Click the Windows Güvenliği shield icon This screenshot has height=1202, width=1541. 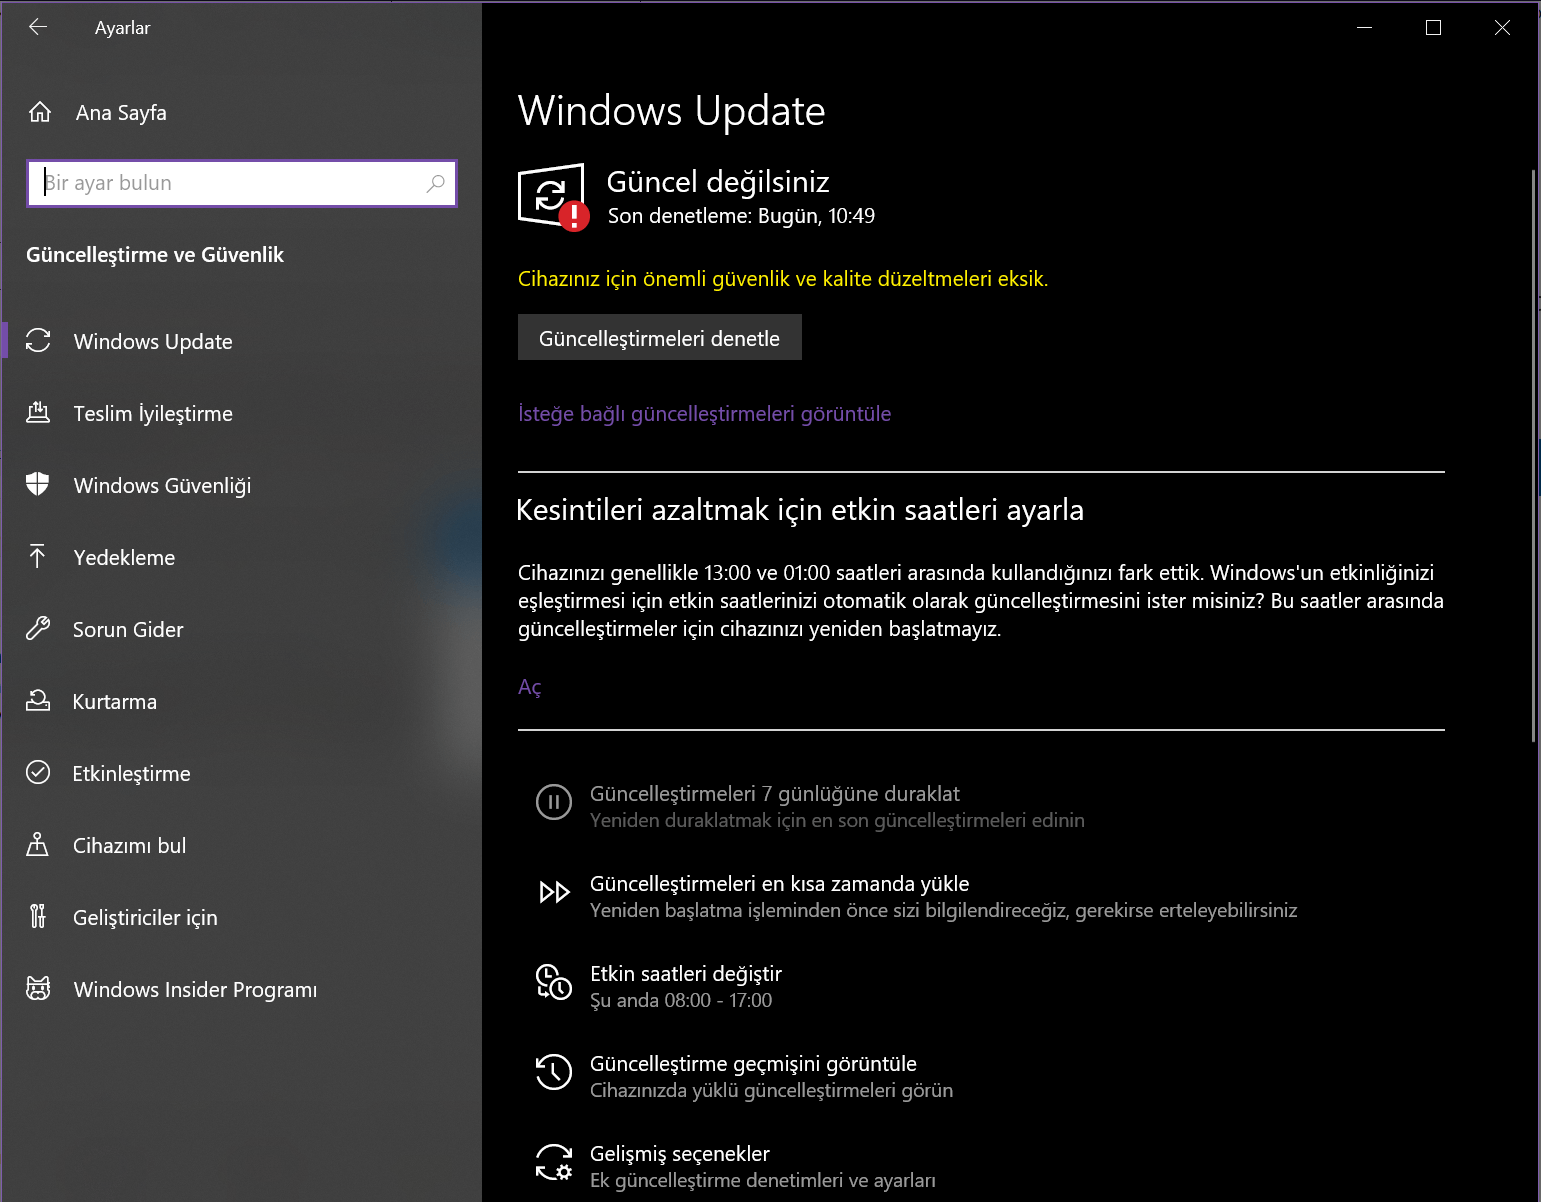click(38, 484)
